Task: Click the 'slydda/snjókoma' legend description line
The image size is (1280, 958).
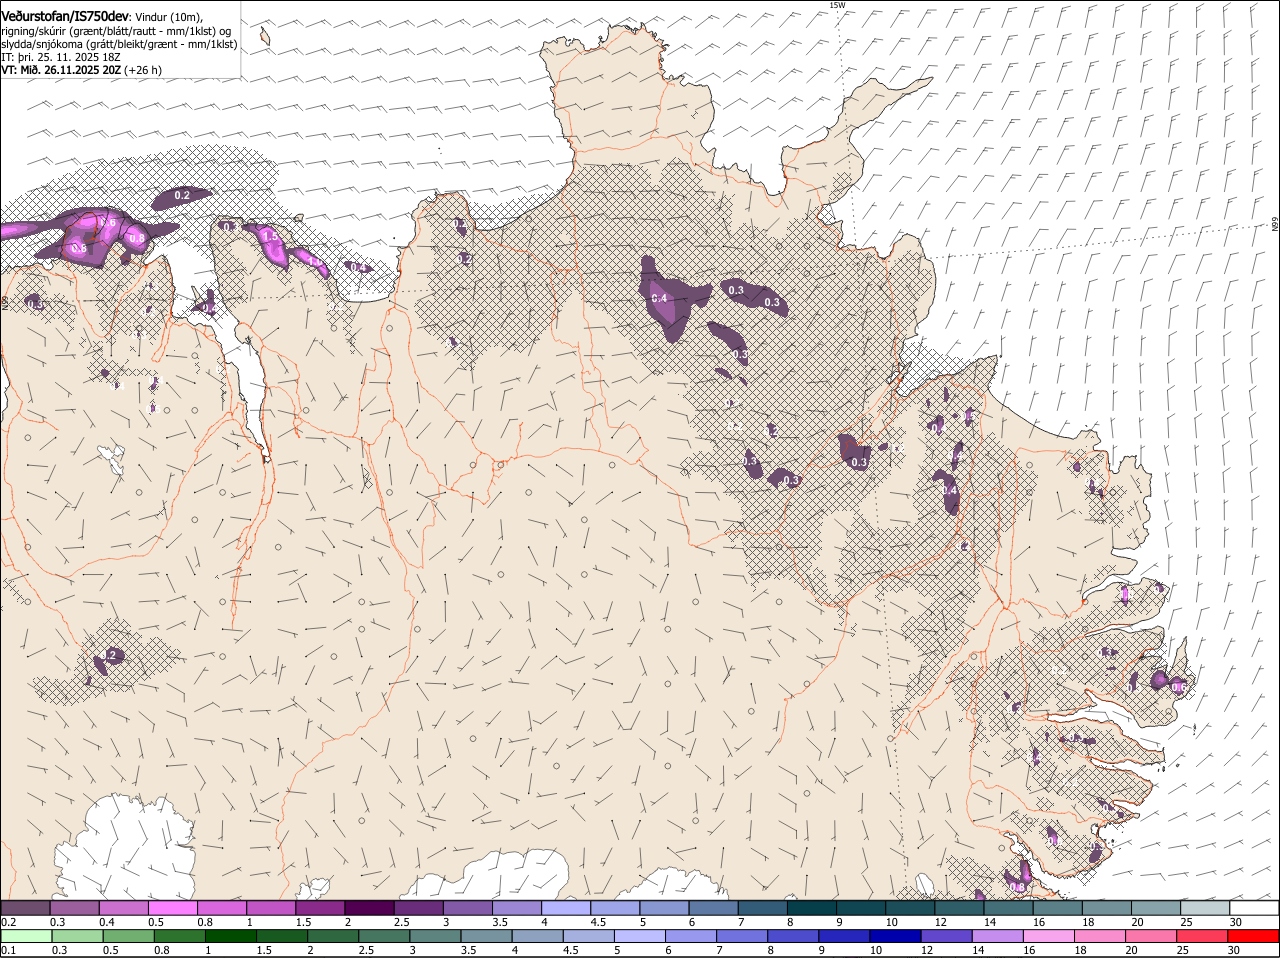Action: (x=119, y=44)
